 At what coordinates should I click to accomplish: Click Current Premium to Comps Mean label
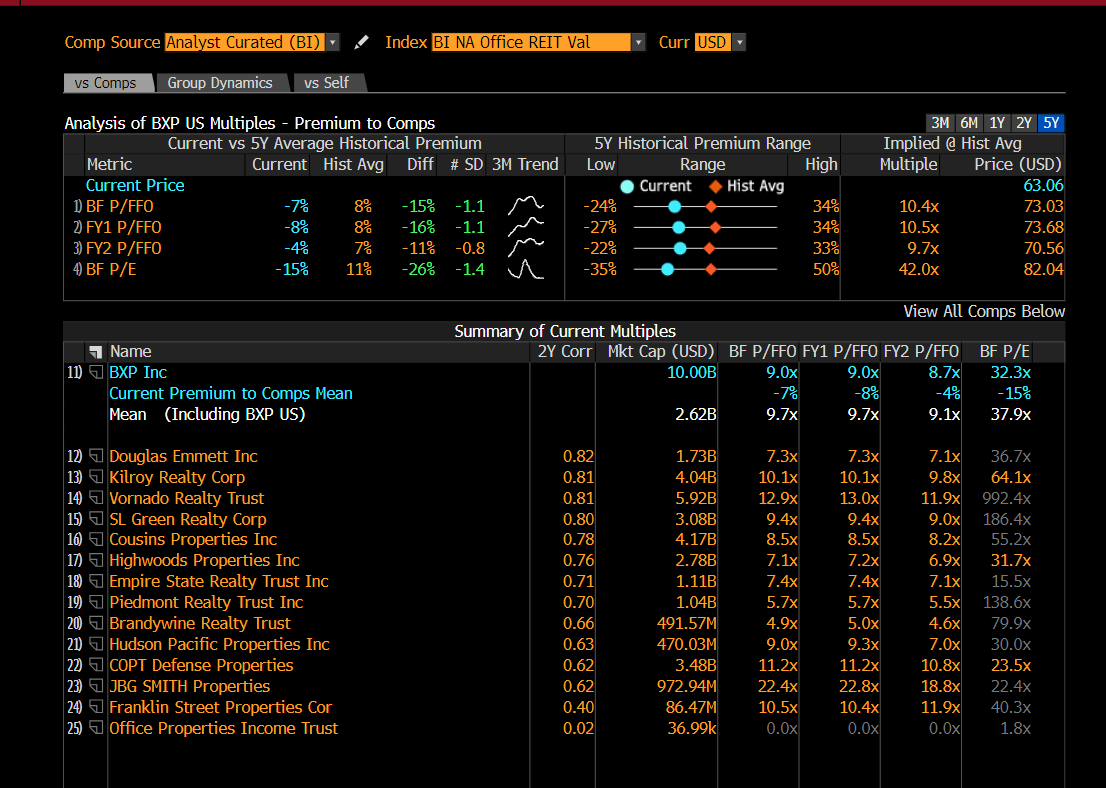[231, 394]
